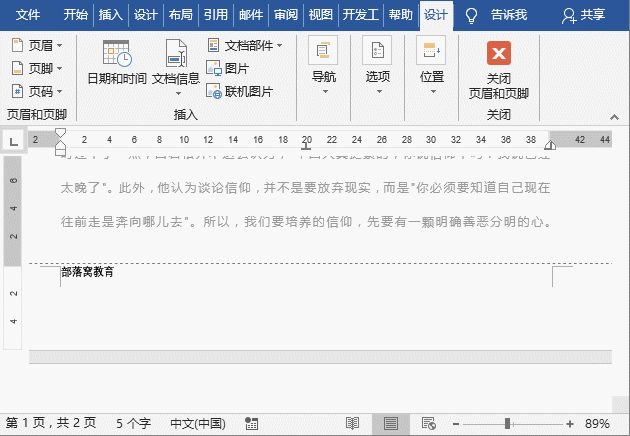The width and height of the screenshot is (630, 436).
Task: Insert 日期和时间 date and time
Action: click(x=117, y=62)
